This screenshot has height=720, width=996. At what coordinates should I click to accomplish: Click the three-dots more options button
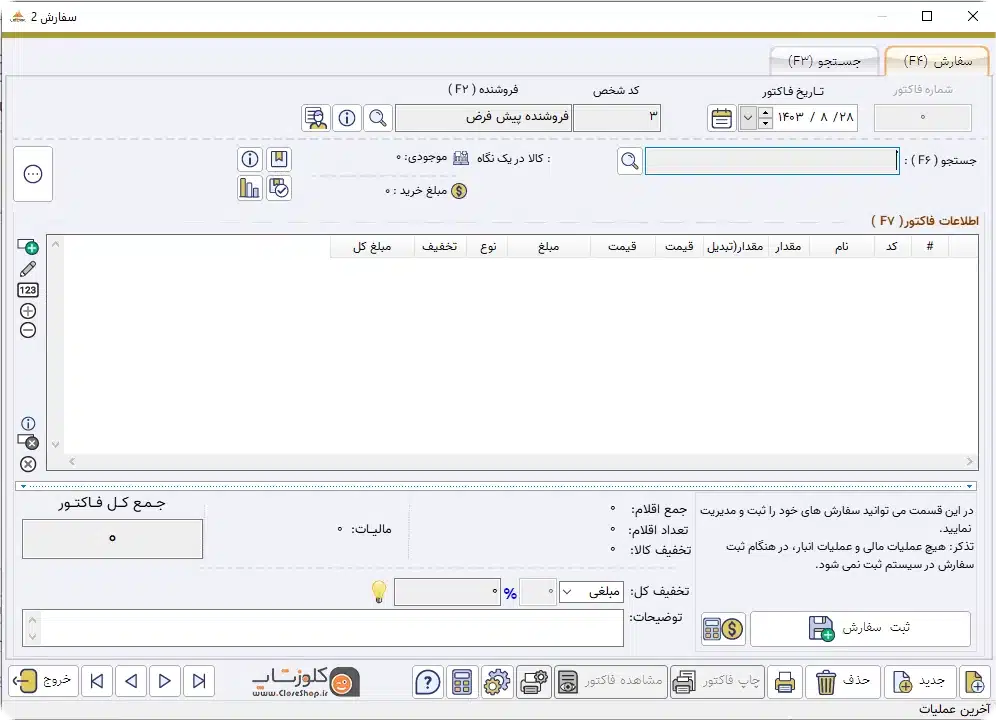tap(33, 174)
